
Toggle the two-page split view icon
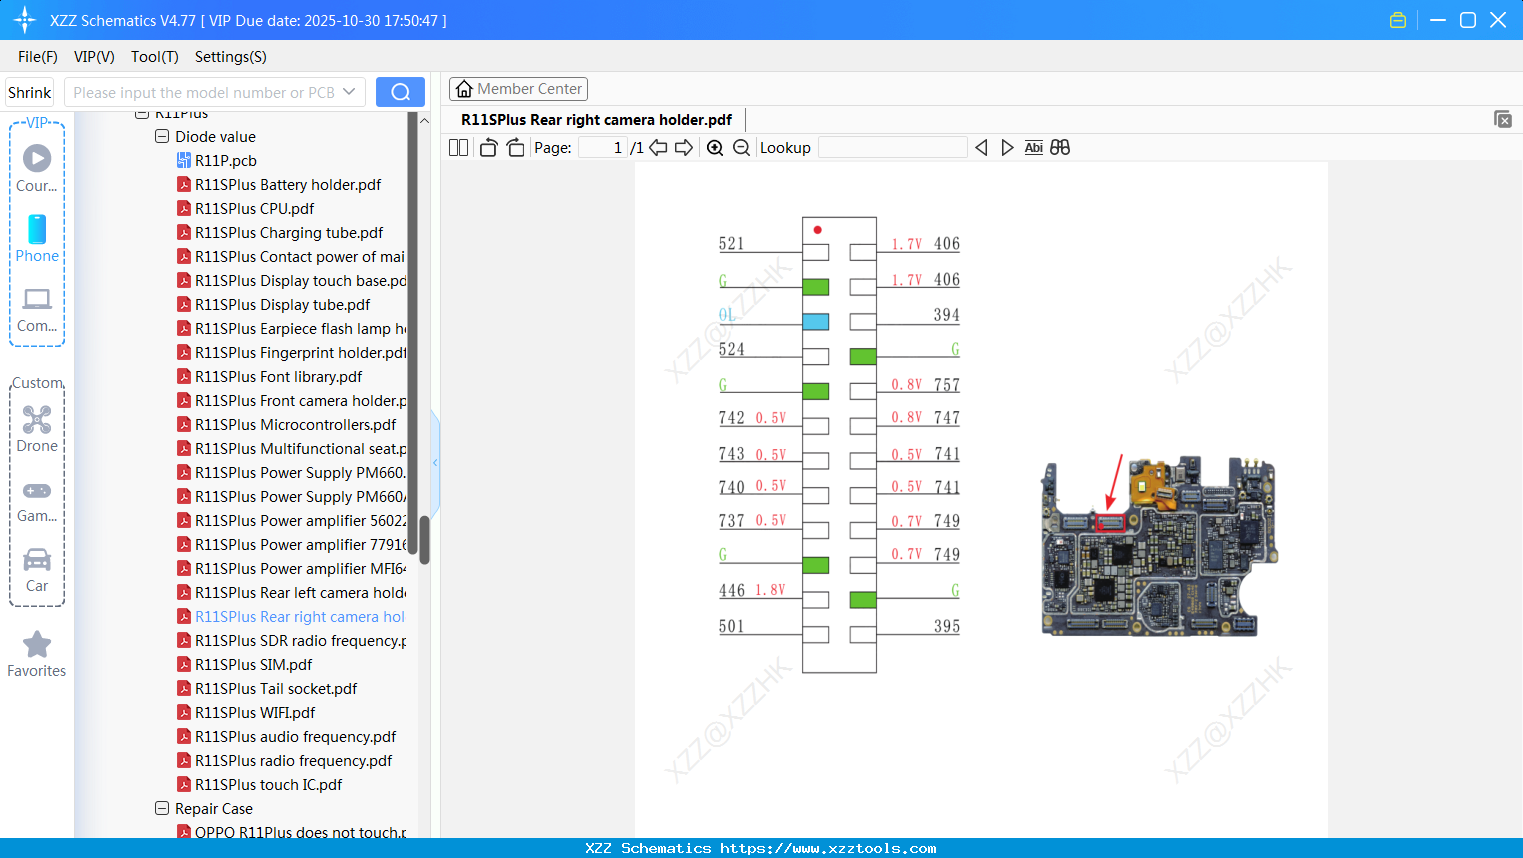click(x=458, y=148)
